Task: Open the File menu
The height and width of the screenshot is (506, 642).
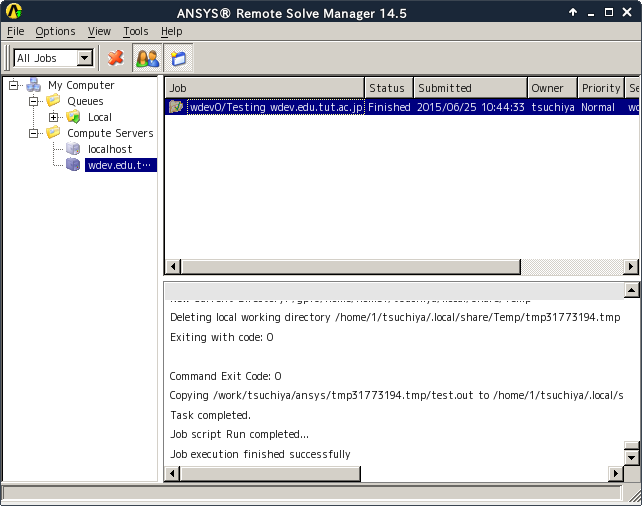Action: tap(14, 32)
